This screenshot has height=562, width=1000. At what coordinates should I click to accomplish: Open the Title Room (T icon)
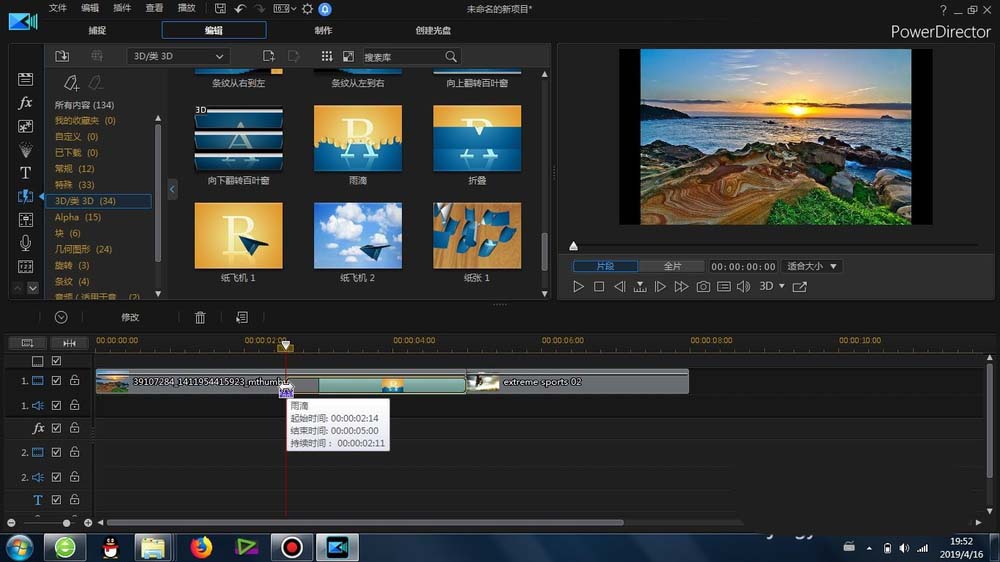pyautogui.click(x=26, y=172)
